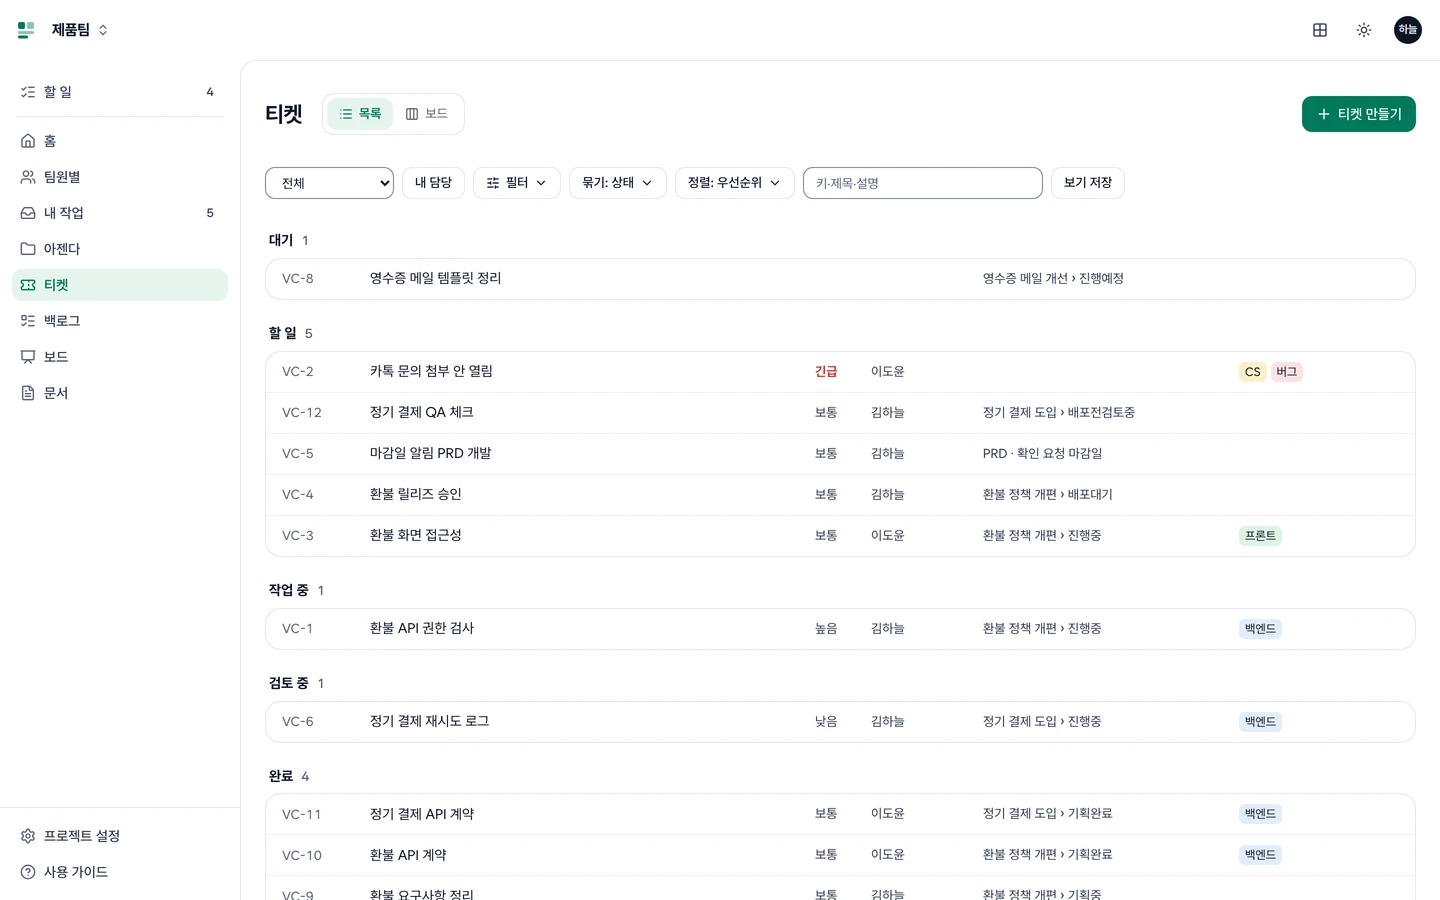Click the CS tag on VC-2

pos(1252,372)
